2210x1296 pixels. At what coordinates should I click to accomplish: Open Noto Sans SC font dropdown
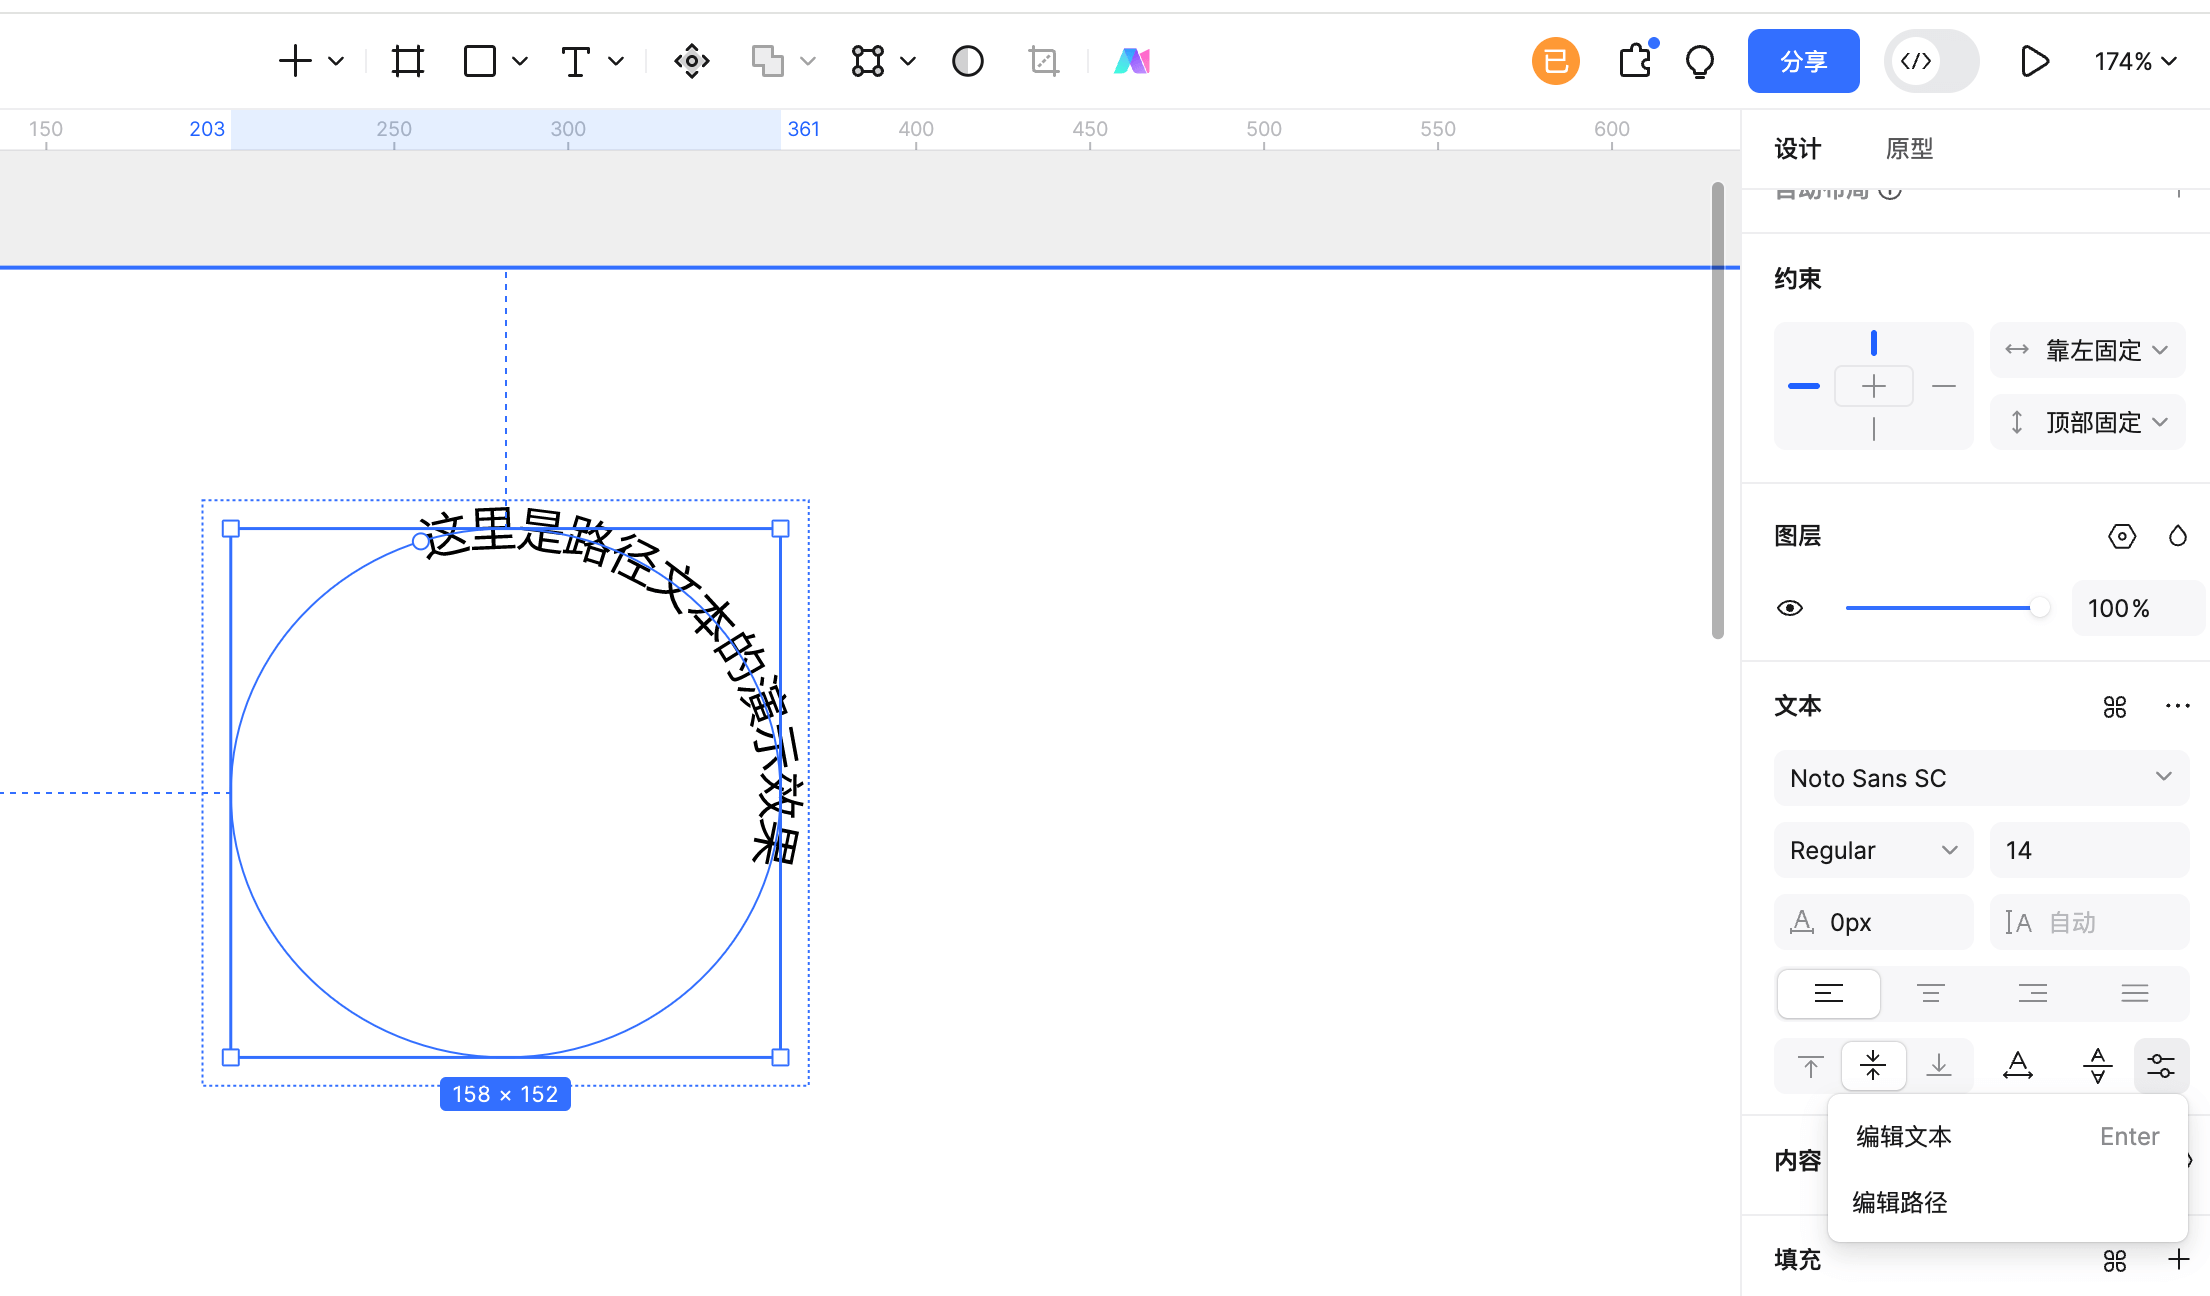1980,778
